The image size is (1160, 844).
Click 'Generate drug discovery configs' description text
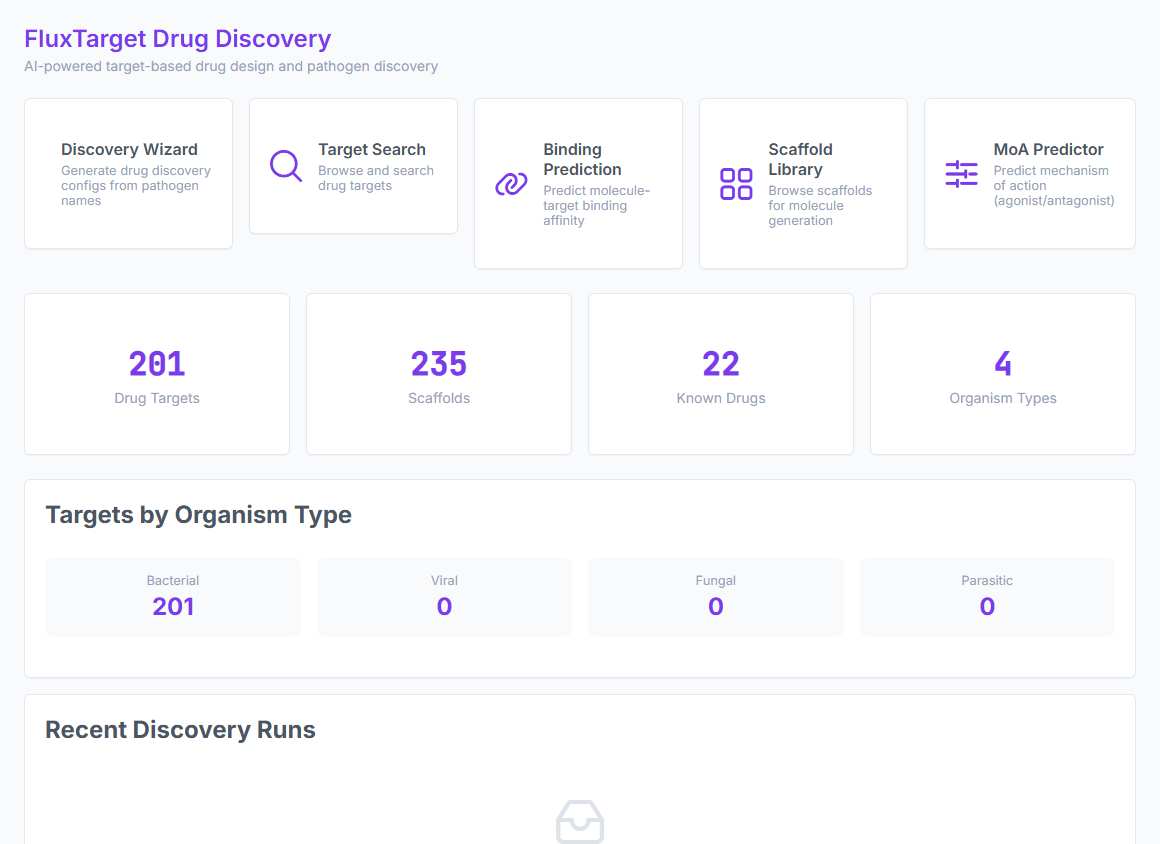[135, 186]
